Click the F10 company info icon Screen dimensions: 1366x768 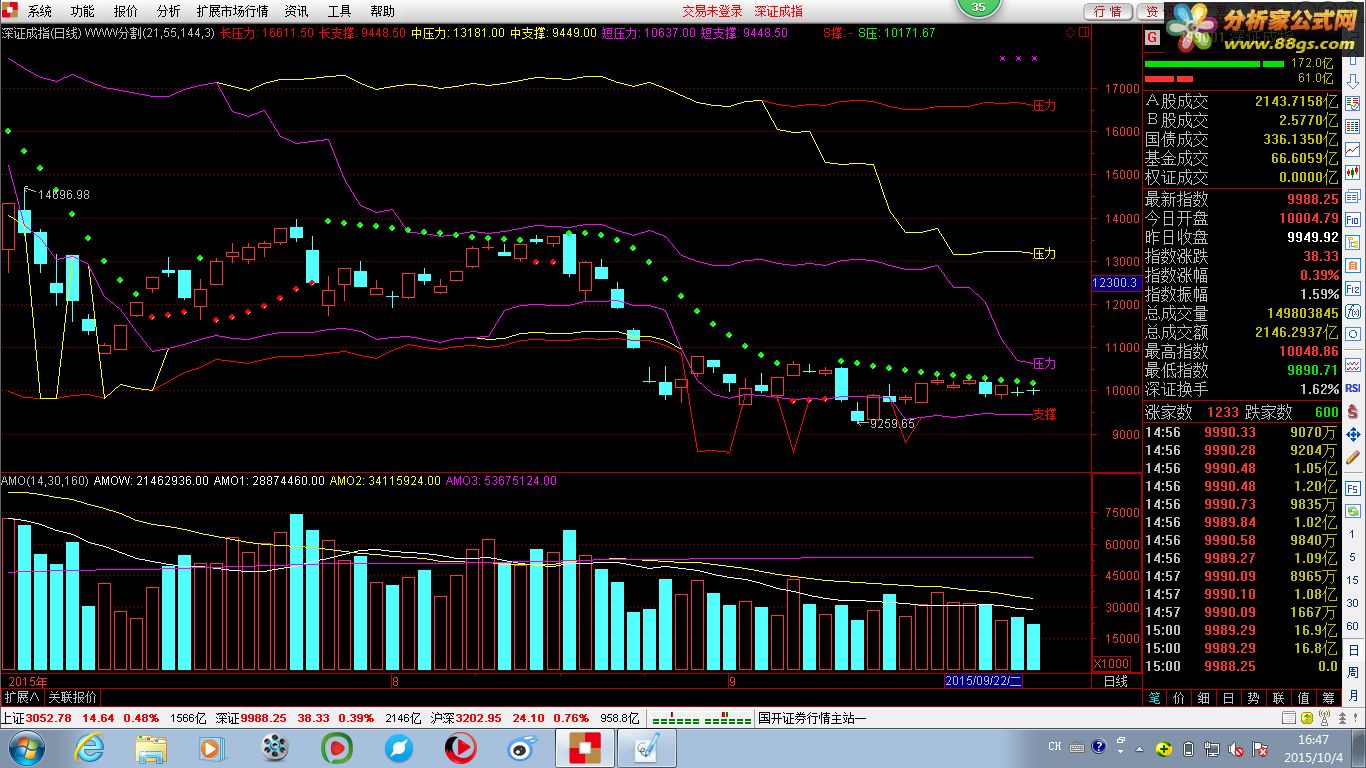1353,218
